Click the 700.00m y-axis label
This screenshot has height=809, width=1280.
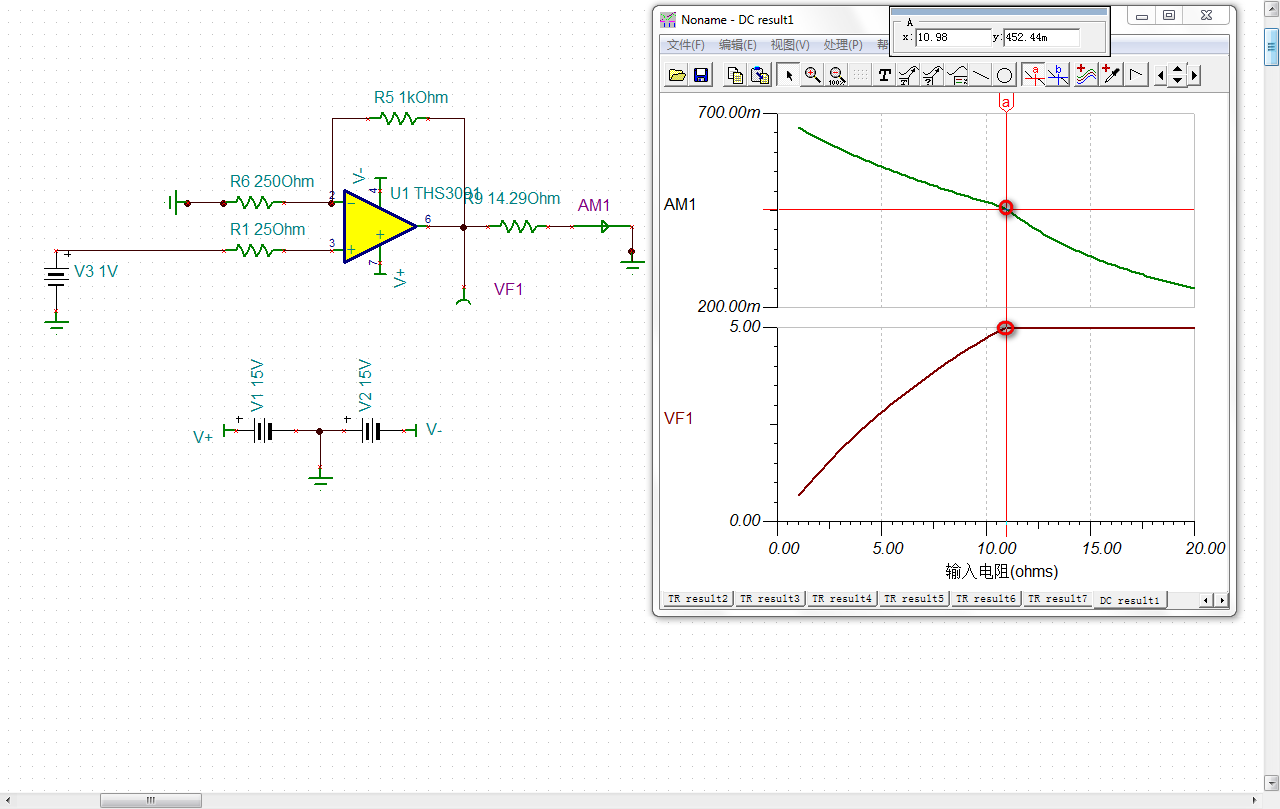tap(728, 113)
